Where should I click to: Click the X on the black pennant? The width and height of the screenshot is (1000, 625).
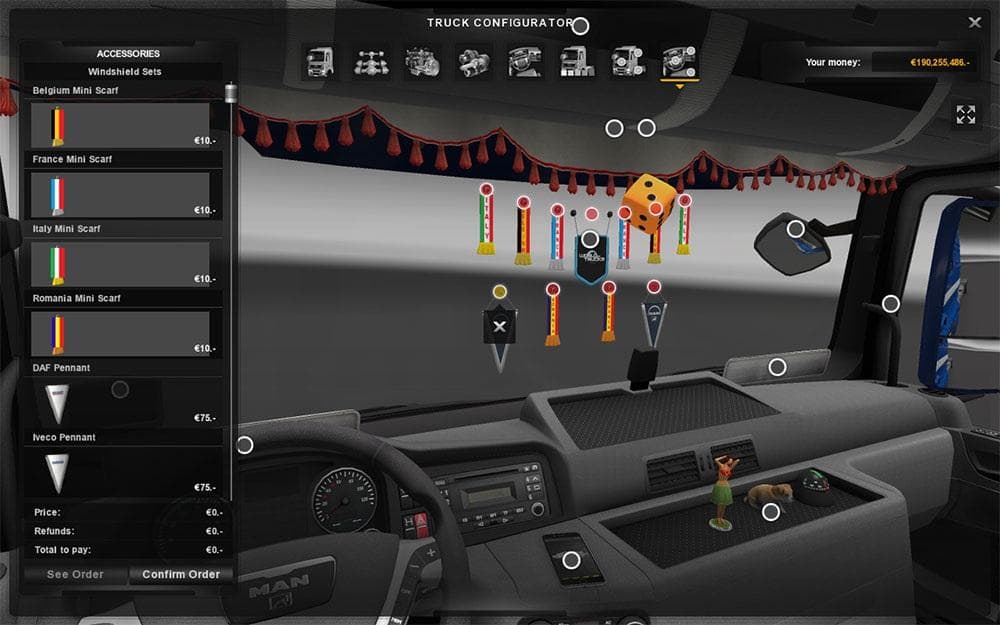pyautogui.click(x=499, y=327)
